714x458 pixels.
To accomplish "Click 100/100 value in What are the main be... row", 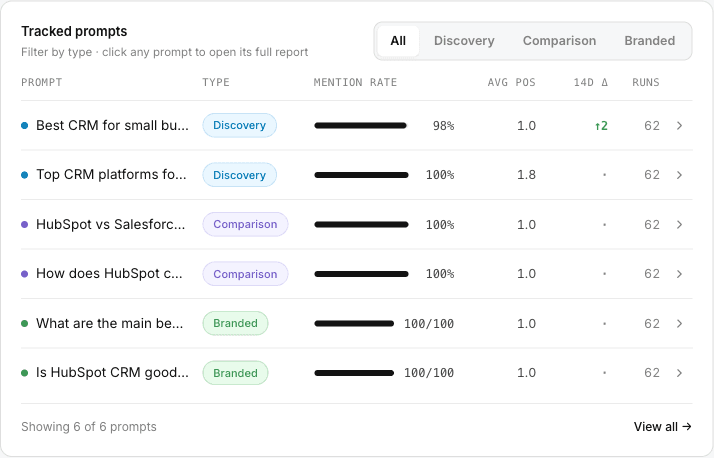I will pyautogui.click(x=429, y=324).
